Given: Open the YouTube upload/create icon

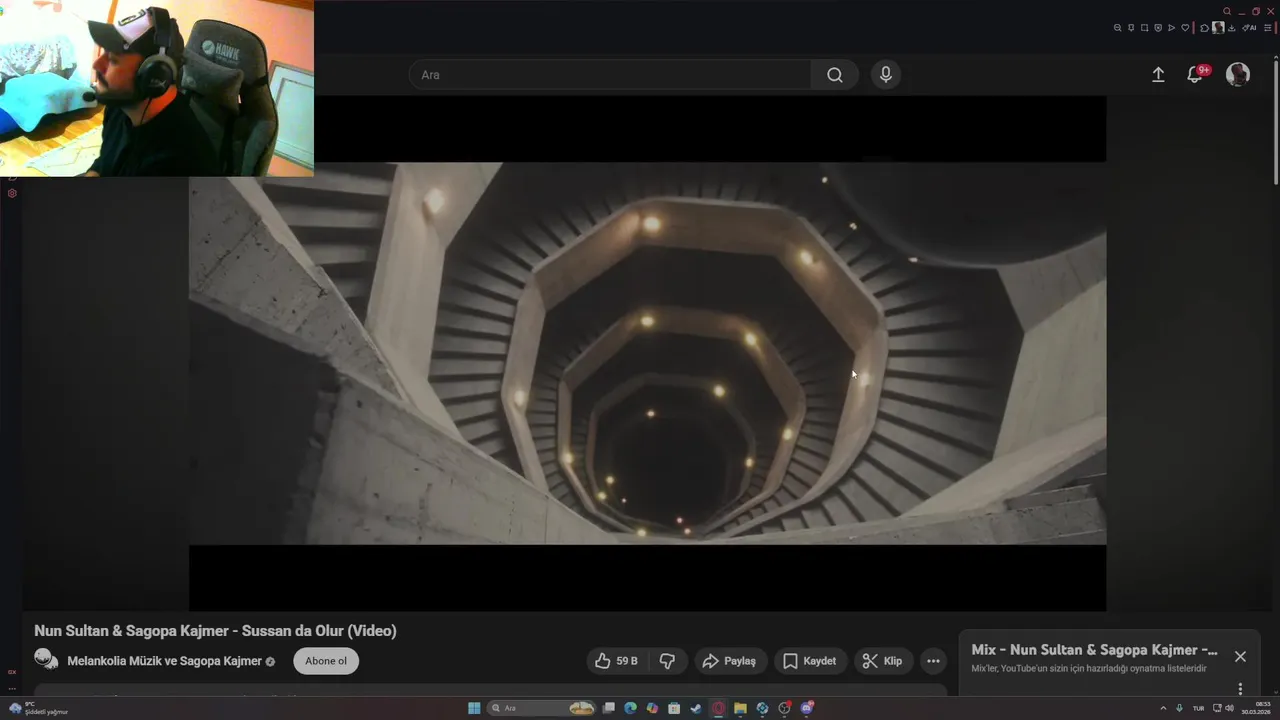Looking at the screenshot, I should 1158,75.
